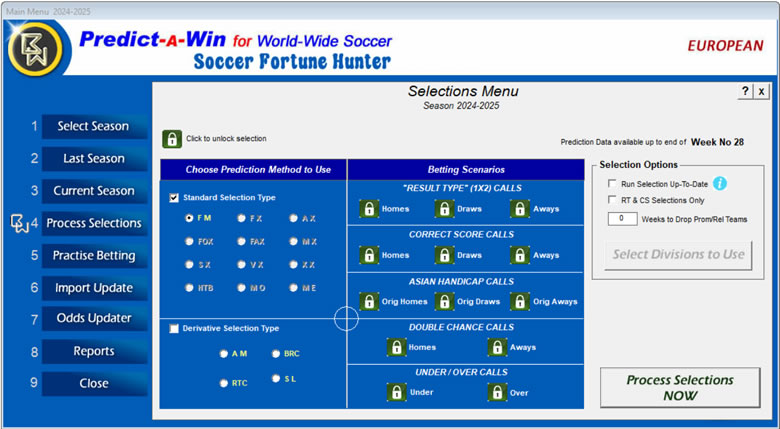
Task: Select the HTB radio option
Action: coord(189,288)
